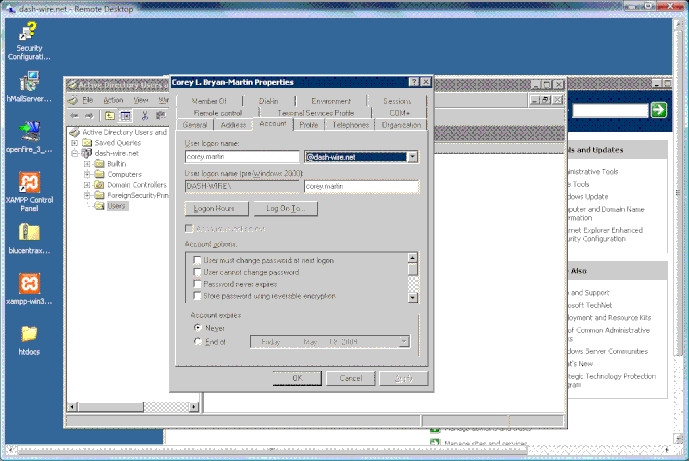
Task: Click the Cut scissors toolbar icon
Action: tap(145, 116)
